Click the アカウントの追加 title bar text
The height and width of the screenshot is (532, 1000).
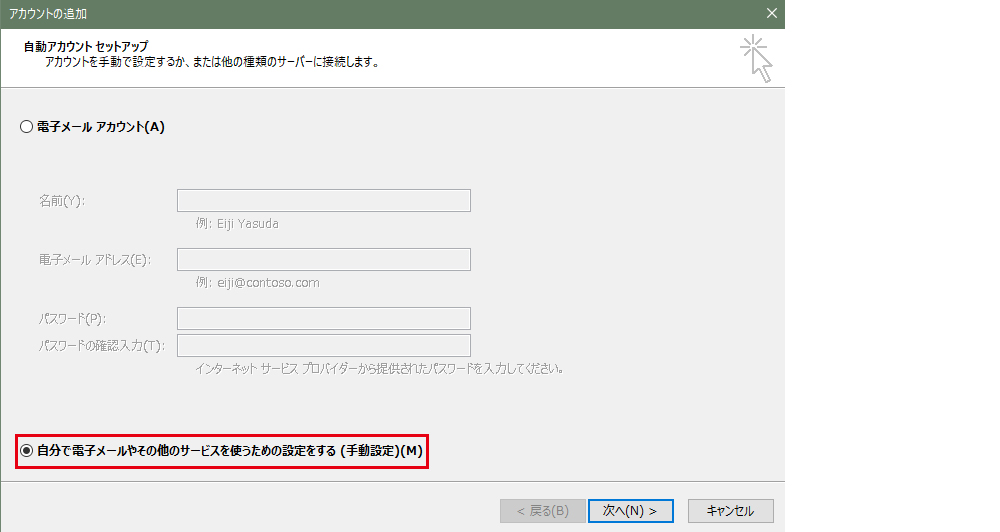(48, 13)
